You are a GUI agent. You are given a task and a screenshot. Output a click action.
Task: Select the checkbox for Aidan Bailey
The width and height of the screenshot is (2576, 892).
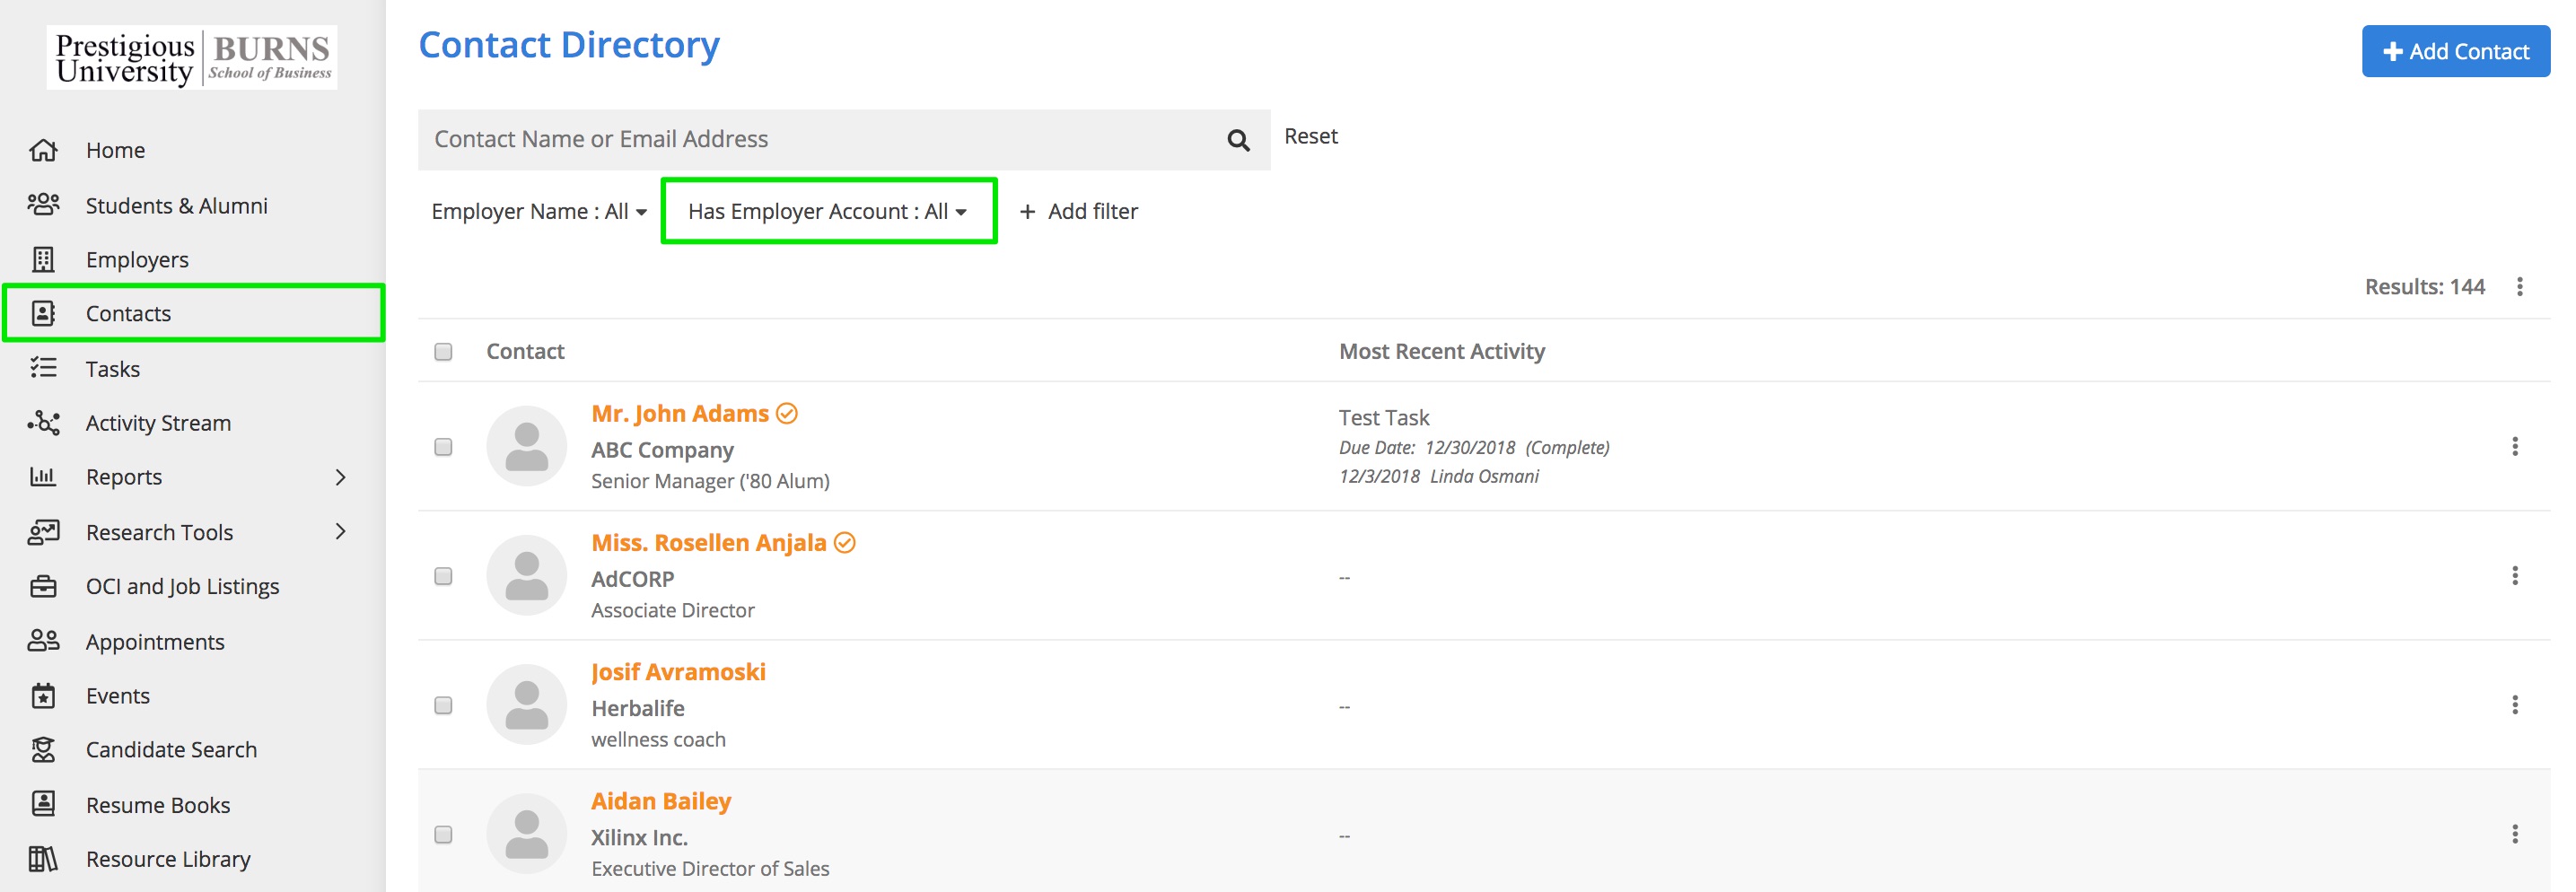[443, 835]
